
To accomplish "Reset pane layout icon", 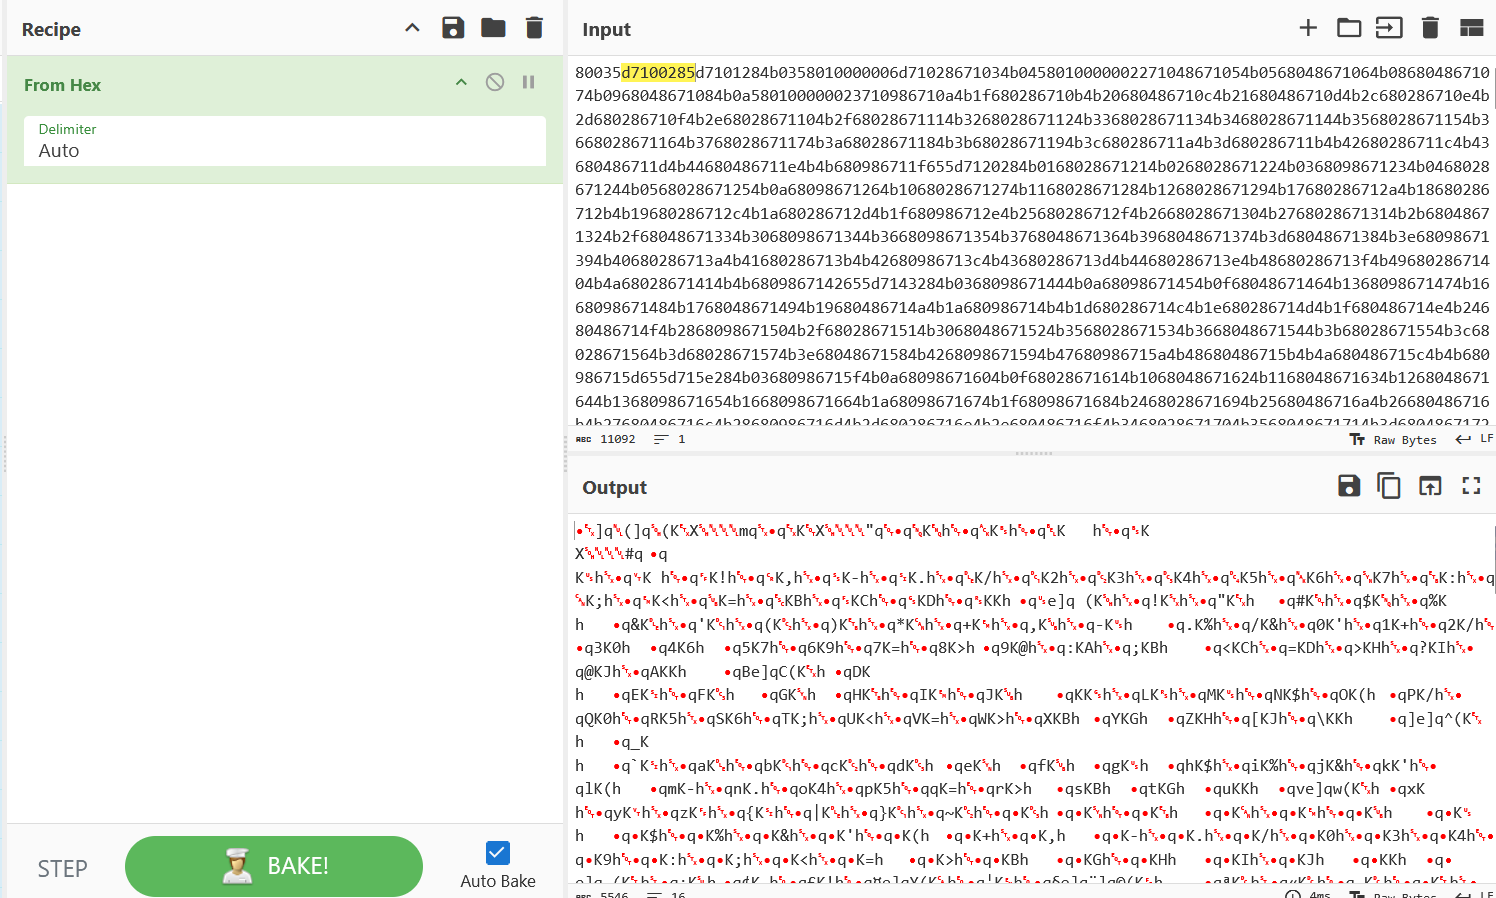I will coord(1471,28).
